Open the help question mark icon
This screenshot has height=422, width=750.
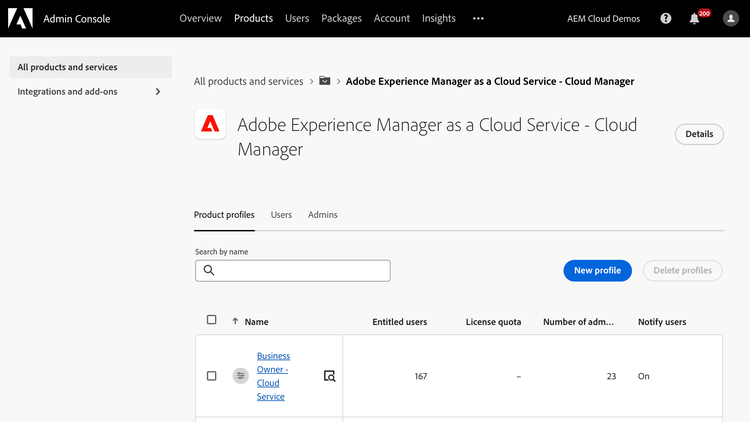click(666, 19)
